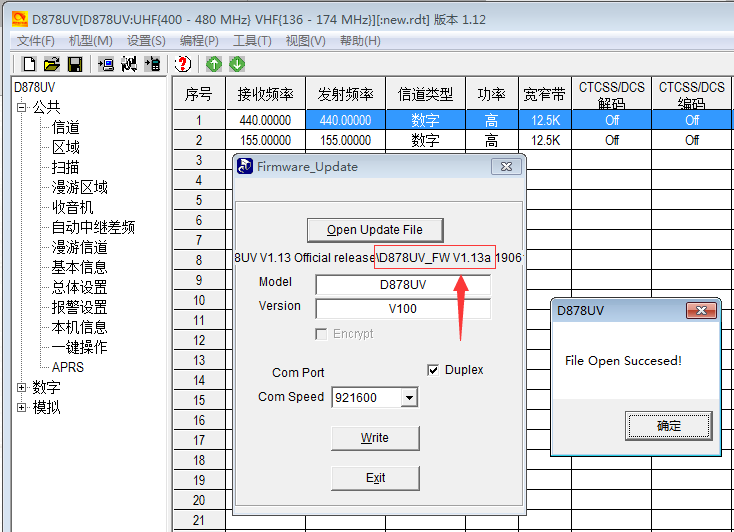Open the 工具(T) menu
This screenshot has height=532, width=734.
coord(252,40)
